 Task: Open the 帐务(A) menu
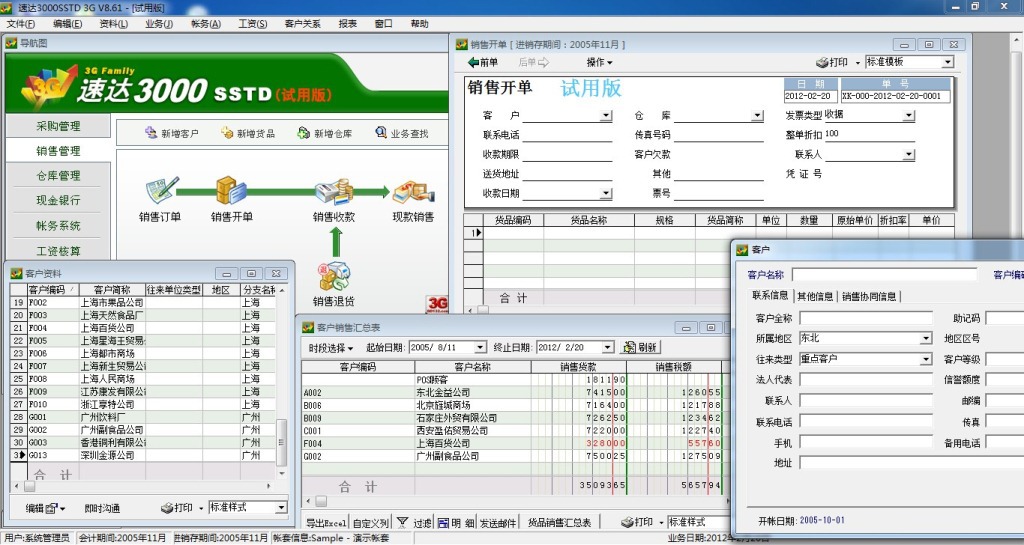click(206, 23)
